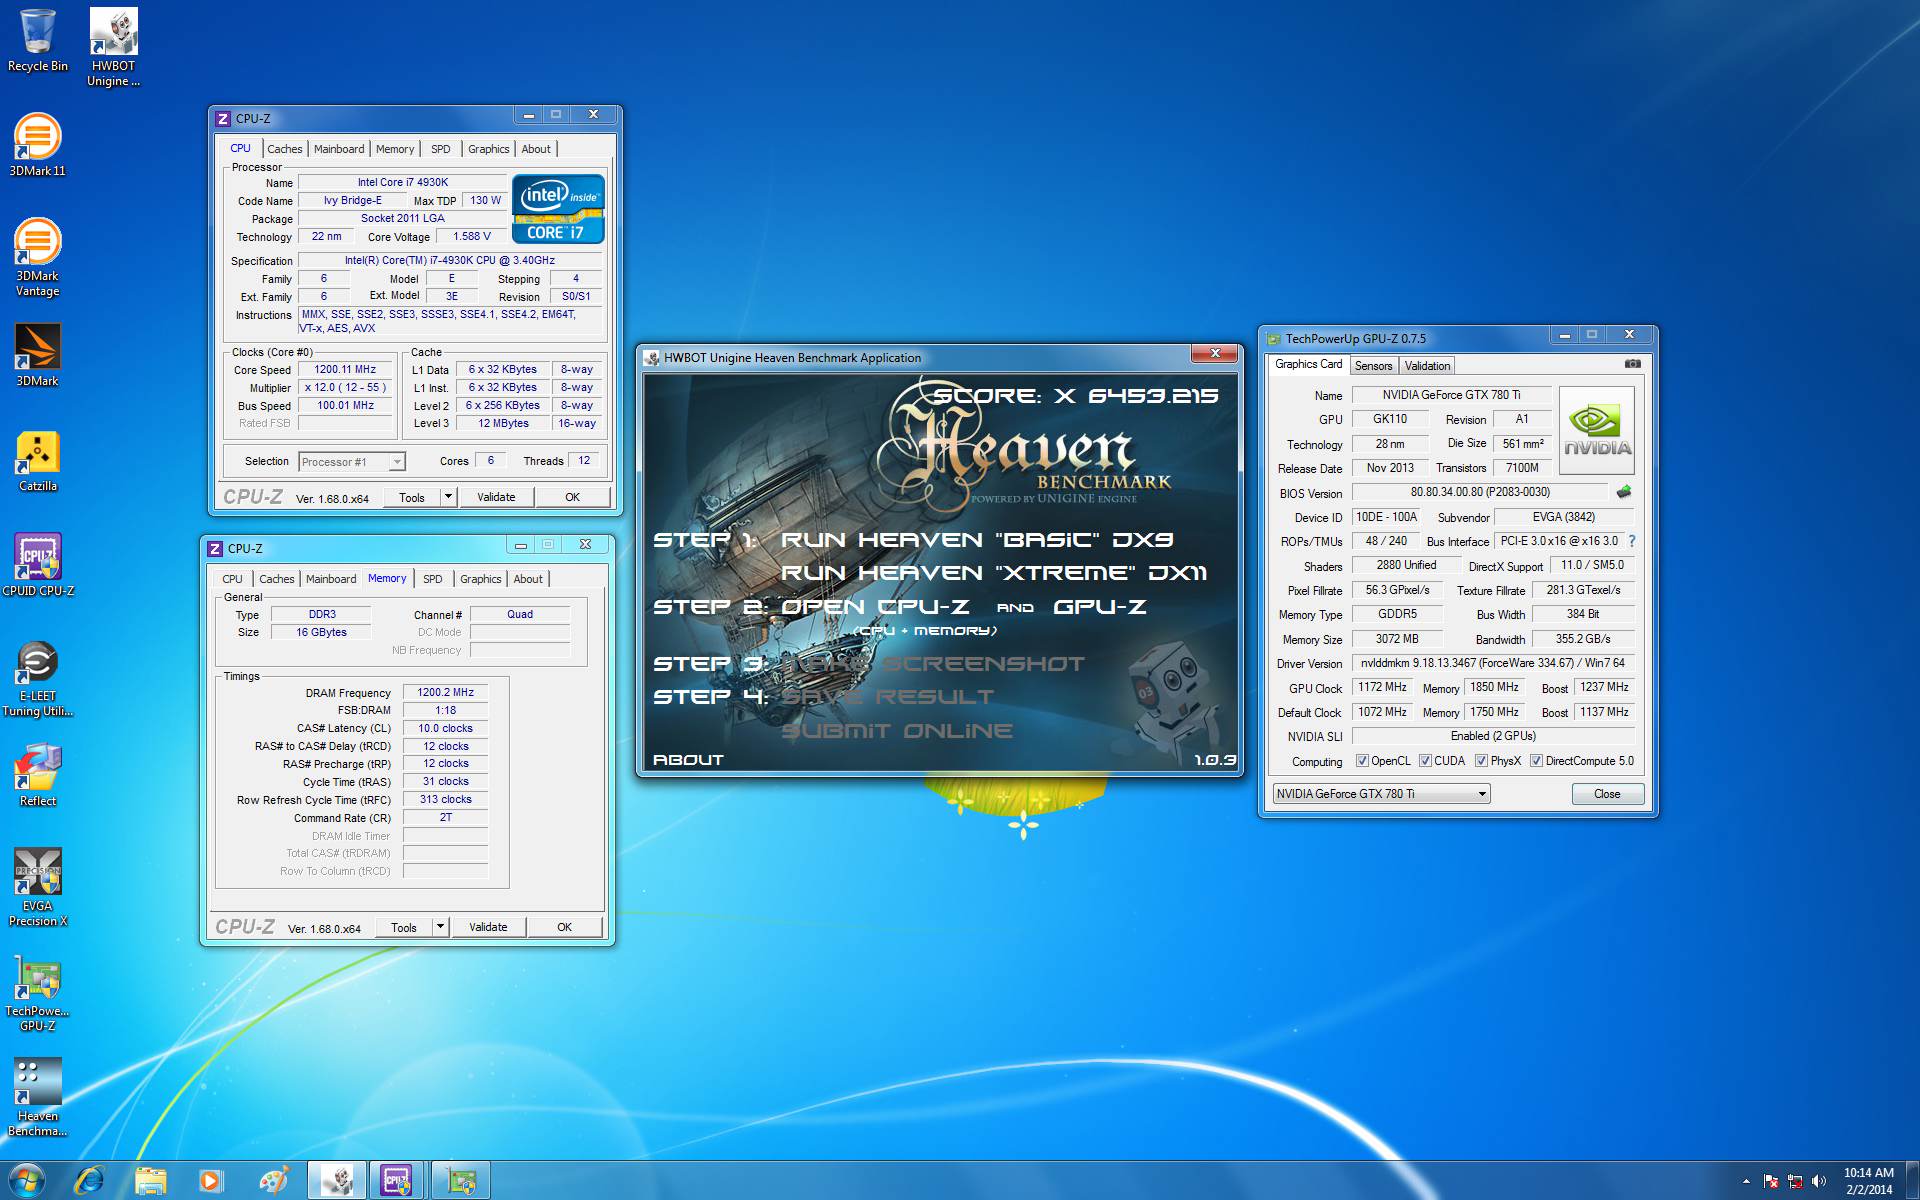The width and height of the screenshot is (1920, 1200).
Task: Switch to HWBOT Heaven taskbar button
Action: 336,1181
